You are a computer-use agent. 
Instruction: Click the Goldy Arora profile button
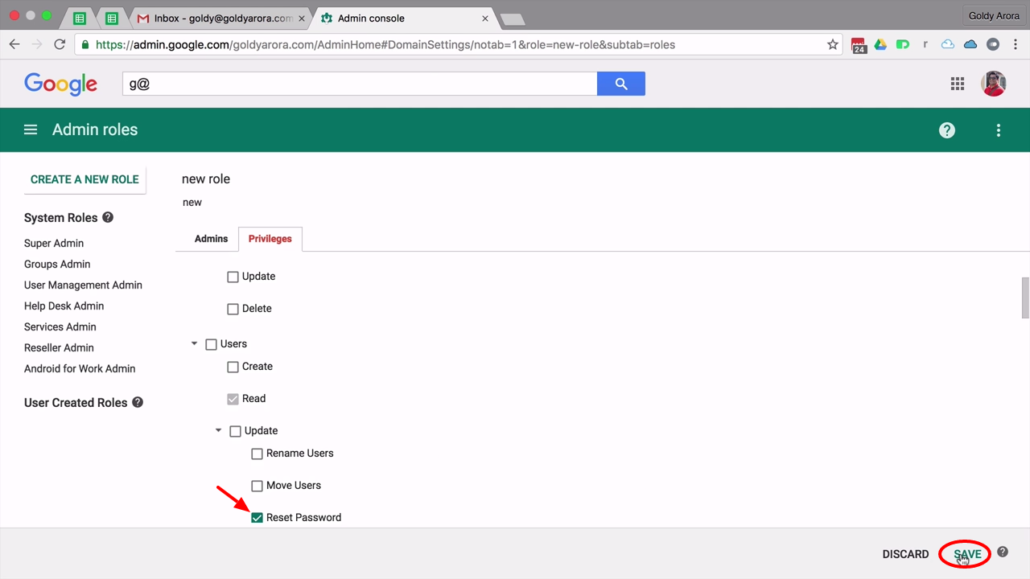993,16
